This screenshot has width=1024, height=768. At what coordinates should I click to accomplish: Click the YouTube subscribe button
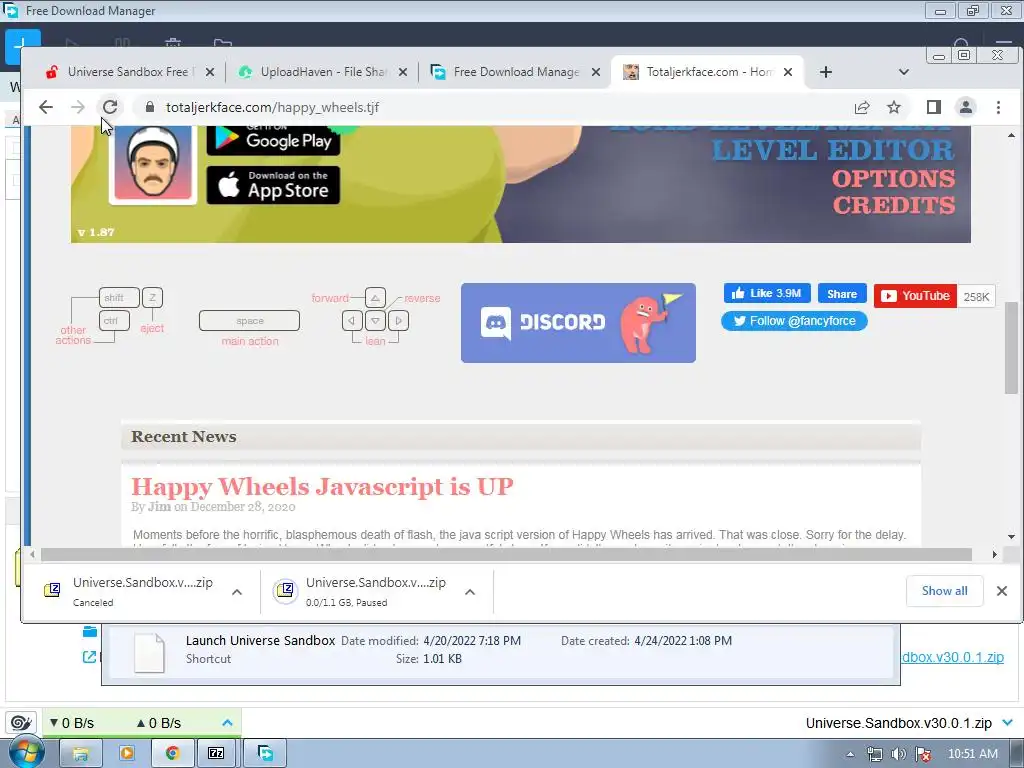[915, 296]
